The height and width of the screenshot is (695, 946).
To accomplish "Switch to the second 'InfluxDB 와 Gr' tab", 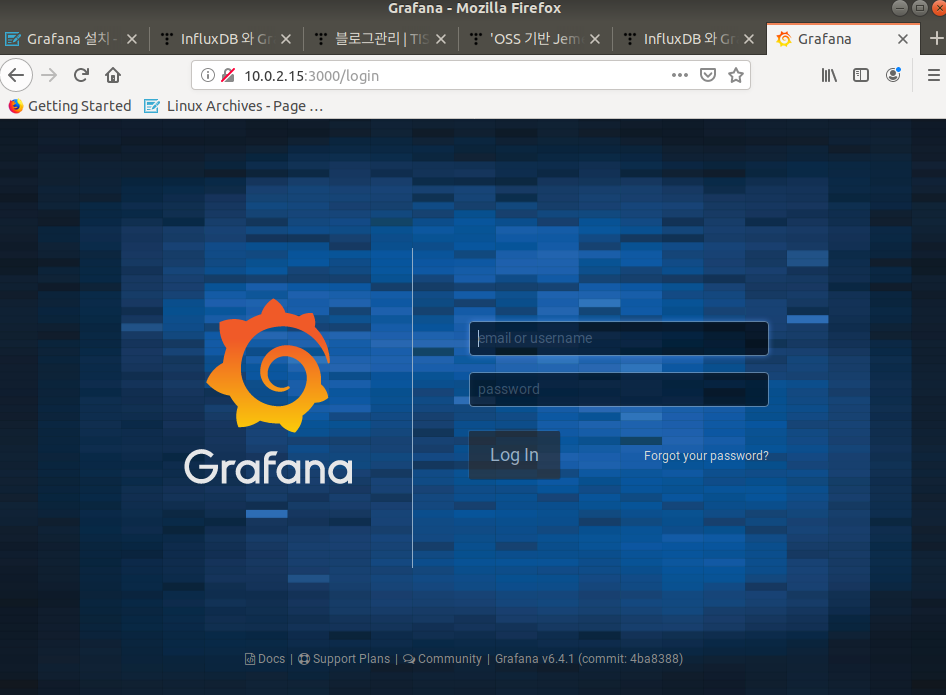I will coord(689,39).
